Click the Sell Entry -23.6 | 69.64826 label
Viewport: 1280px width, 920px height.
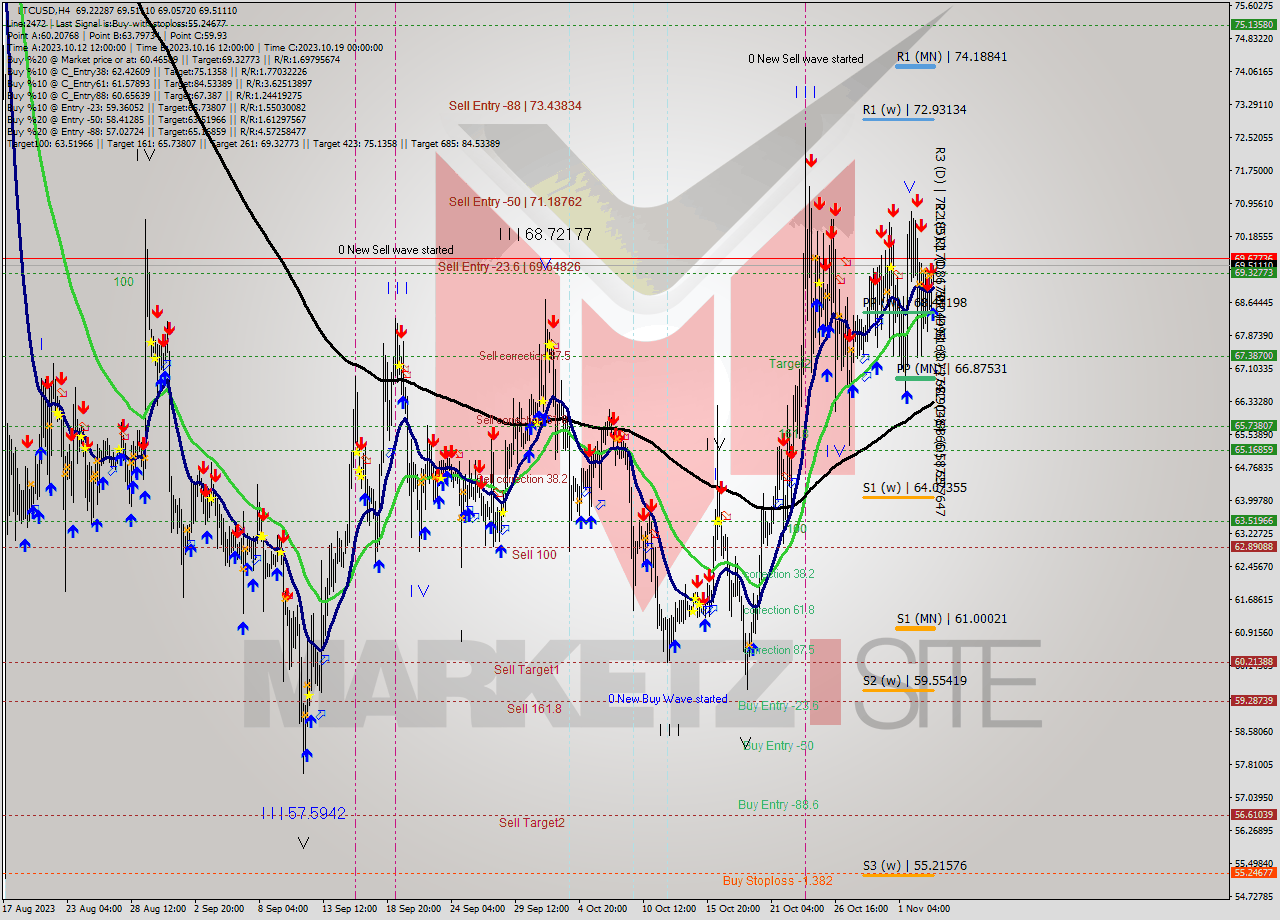pos(509,267)
